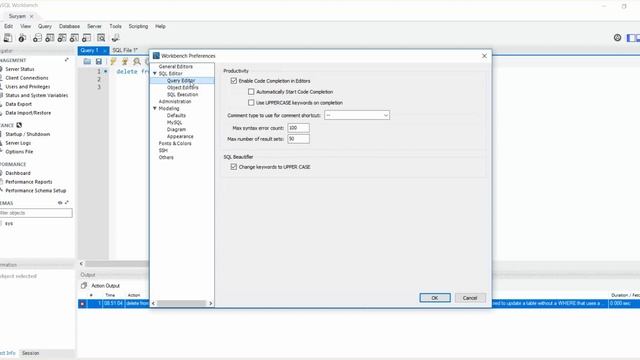Enable Use UPPERCASE keywords on completion
The image size is (640, 360).
[251, 103]
